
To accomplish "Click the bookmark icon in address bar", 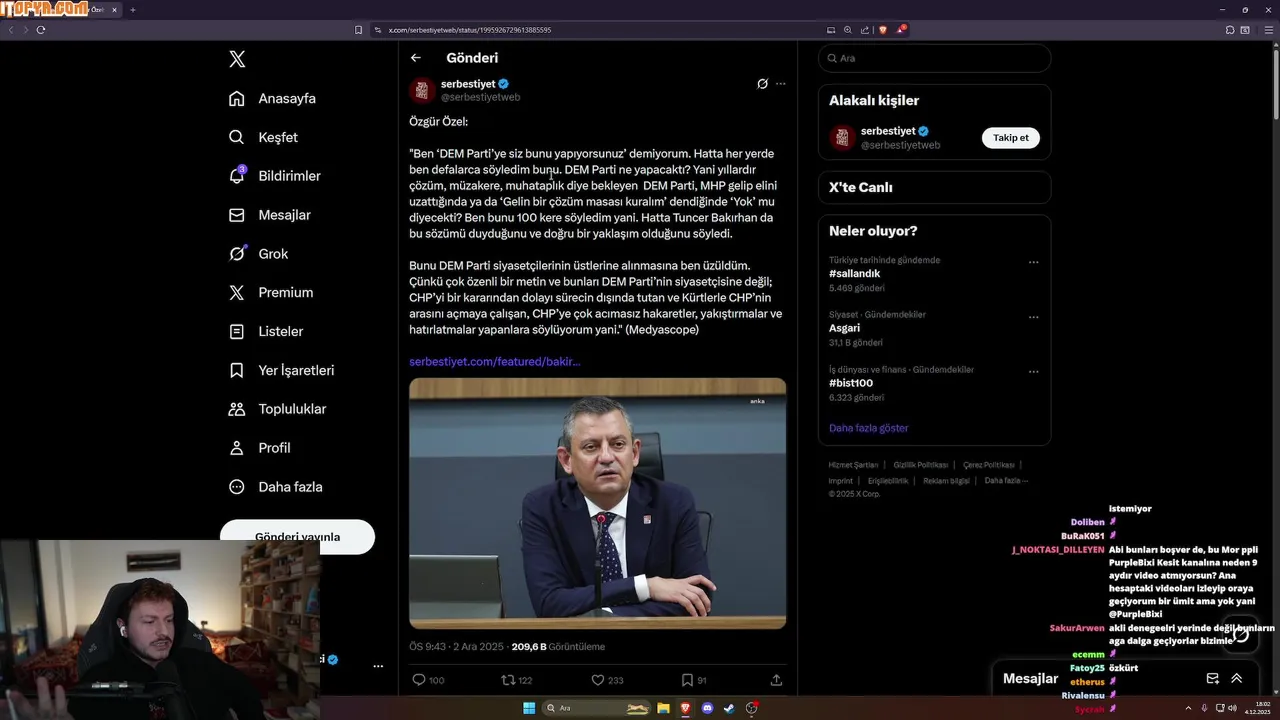I will (359, 30).
